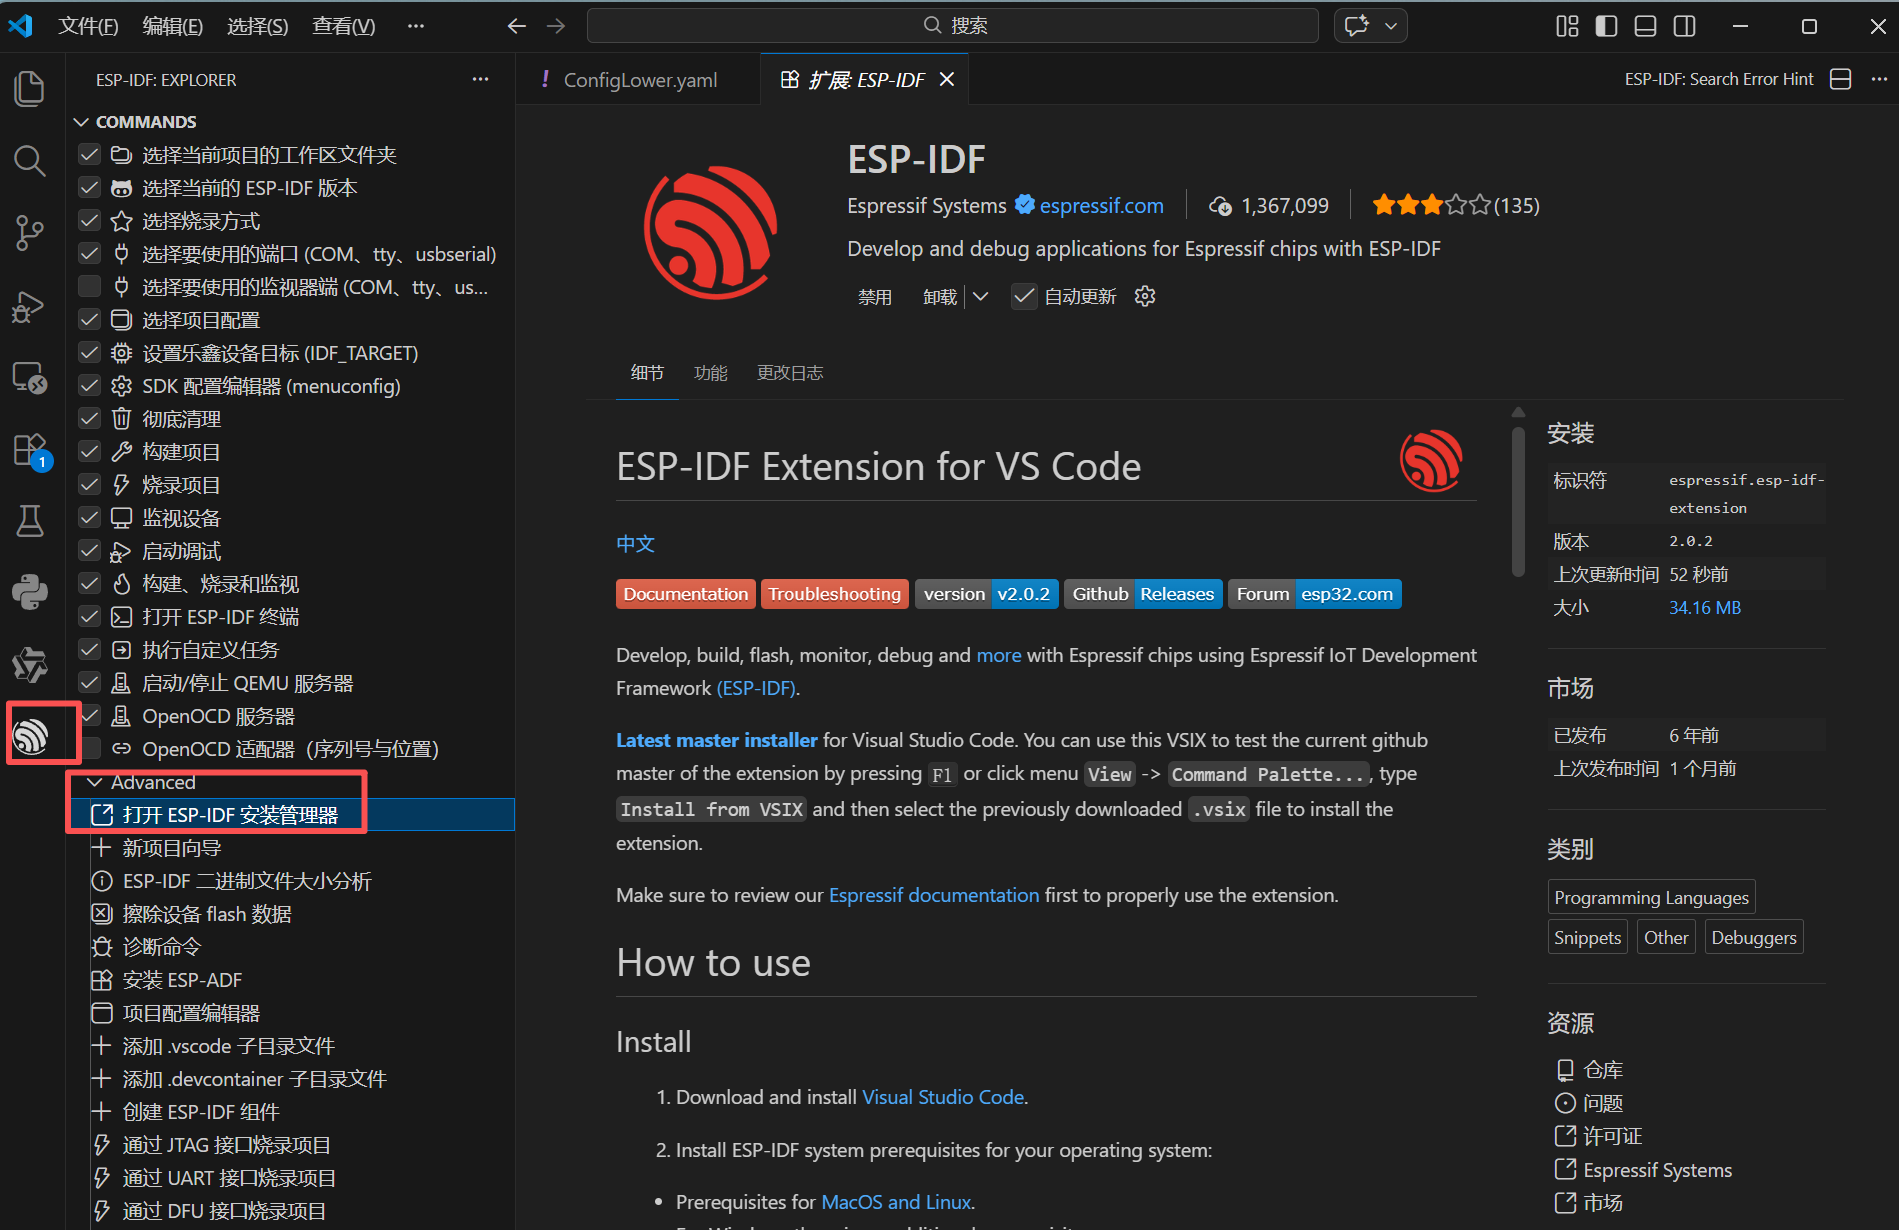This screenshot has height=1230, width=1899.
Task: Open the Explorer view in activity bar
Action: tap(30, 89)
